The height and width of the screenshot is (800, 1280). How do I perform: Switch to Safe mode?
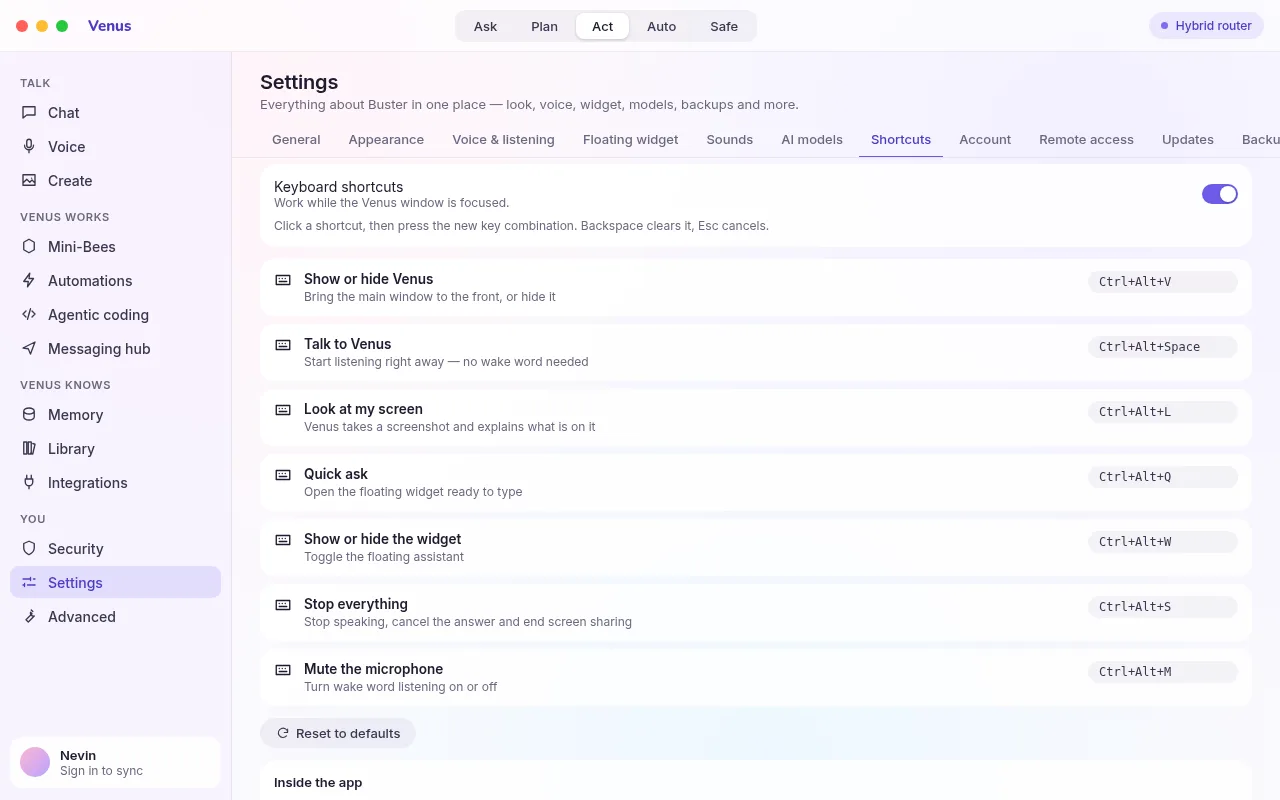(x=724, y=26)
